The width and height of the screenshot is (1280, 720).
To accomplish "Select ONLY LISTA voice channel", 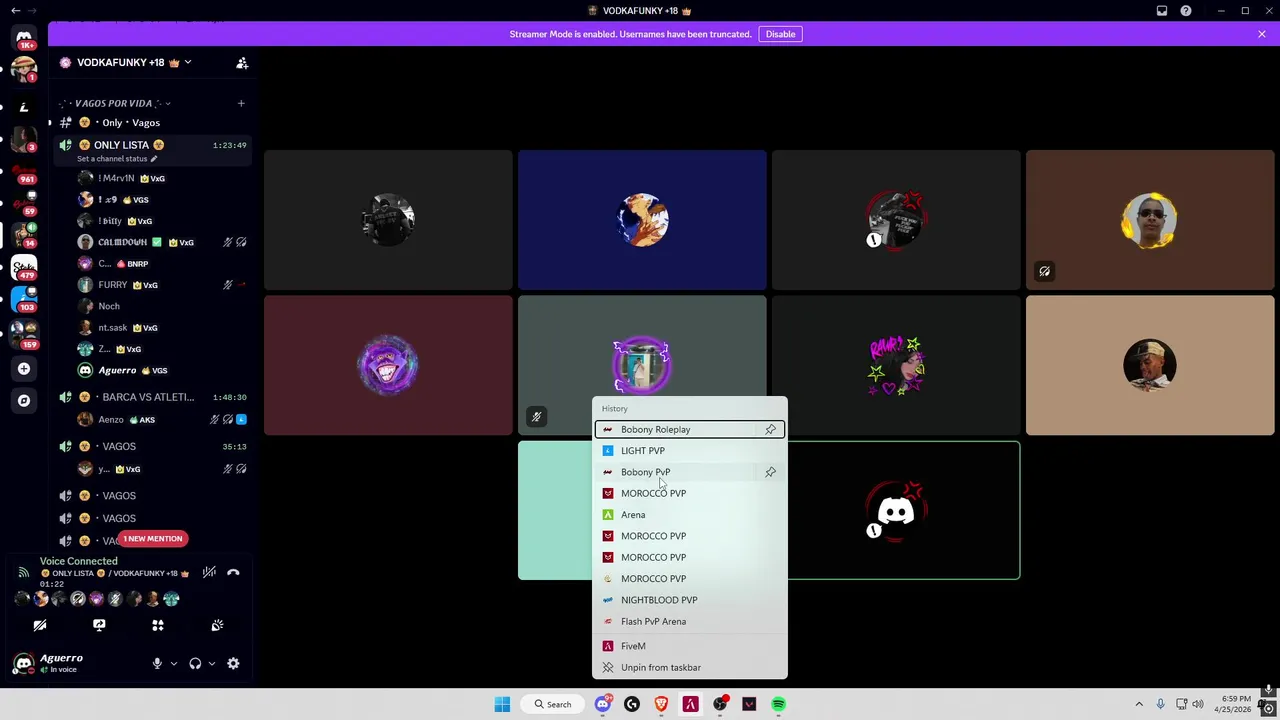I will tap(150, 145).
